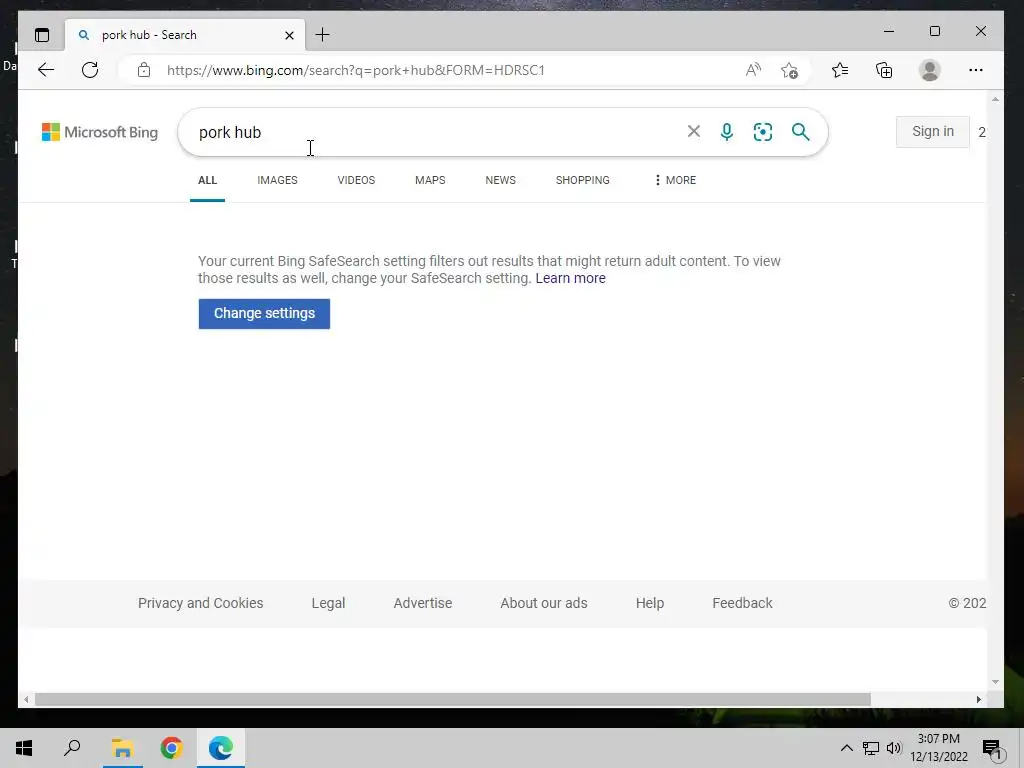Open a new tab with plus icon
The width and height of the screenshot is (1024, 768).
(x=323, y=35)
